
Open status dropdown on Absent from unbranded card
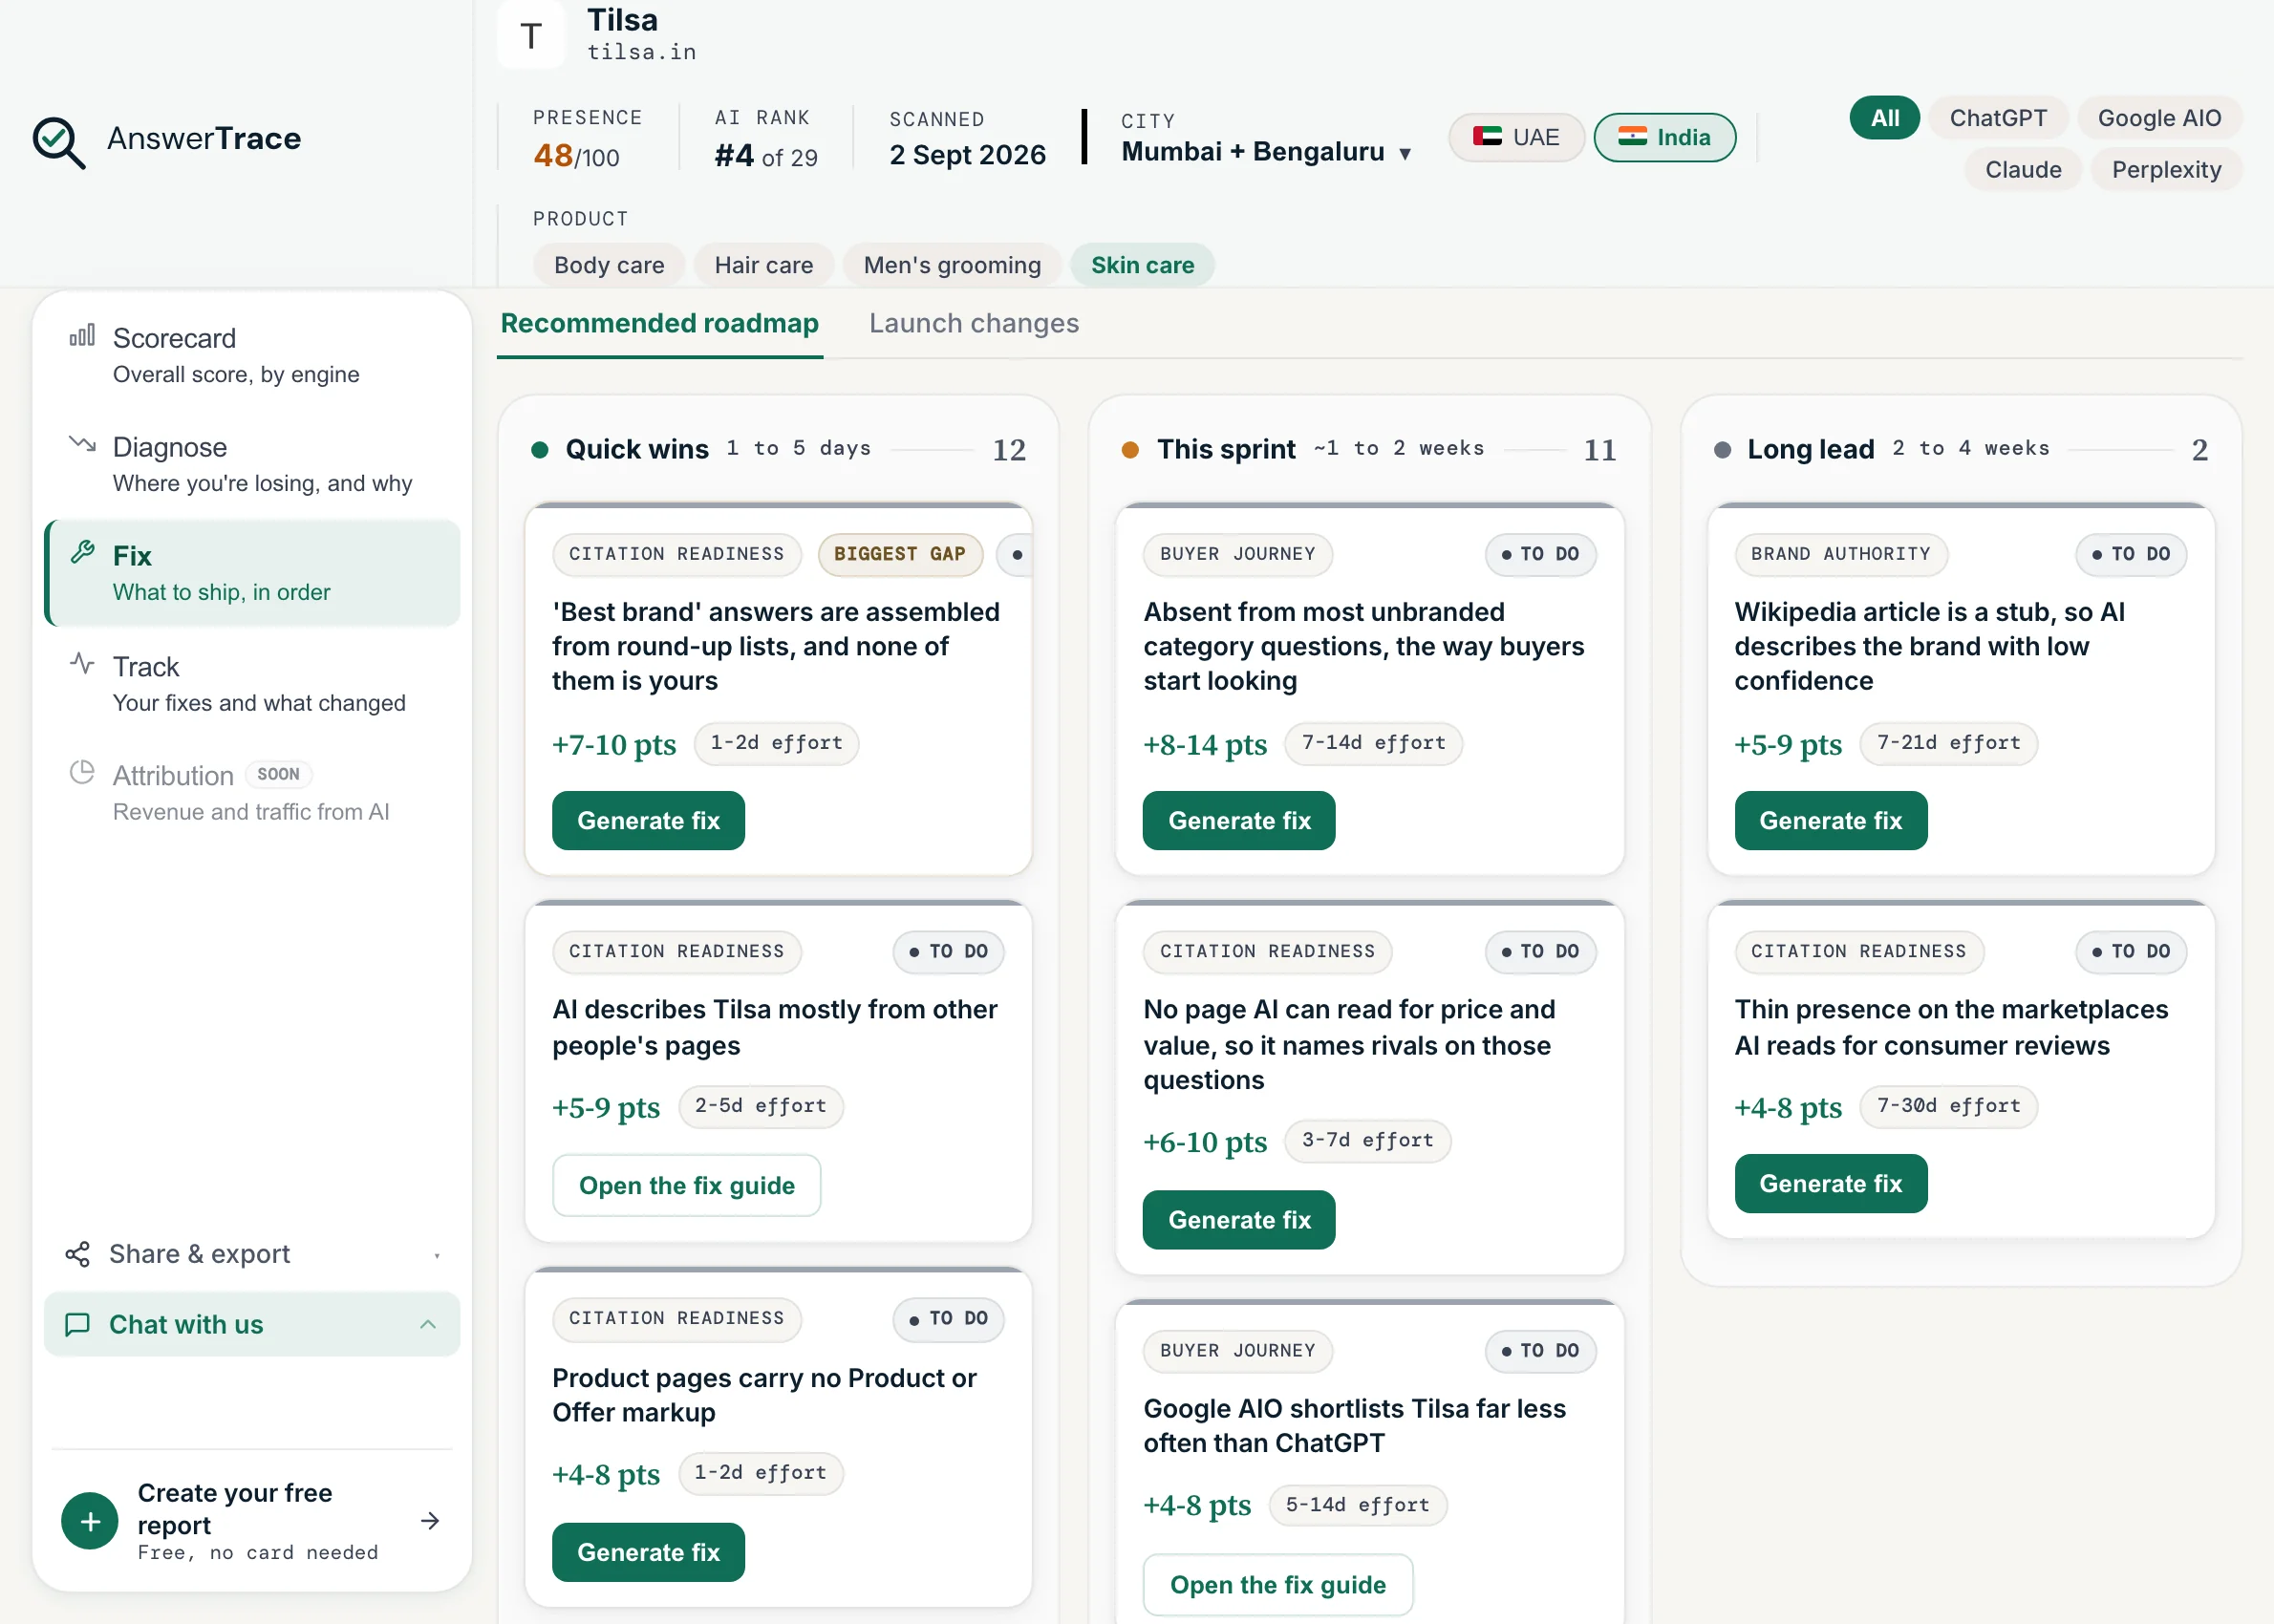pos(1540,554)
